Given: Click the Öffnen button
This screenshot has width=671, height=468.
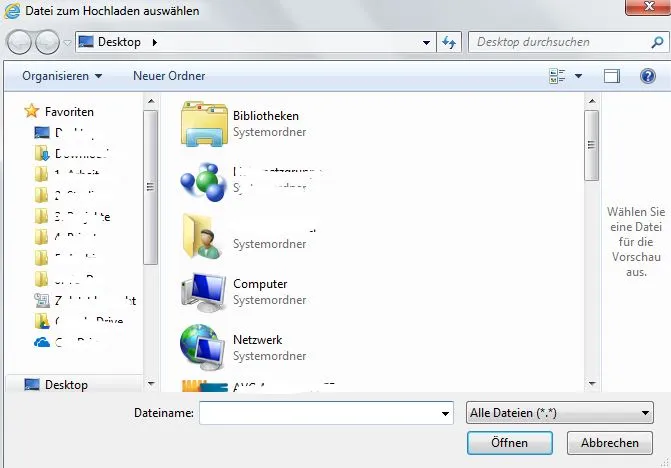Looking at the screenshot, I should 510,443.
